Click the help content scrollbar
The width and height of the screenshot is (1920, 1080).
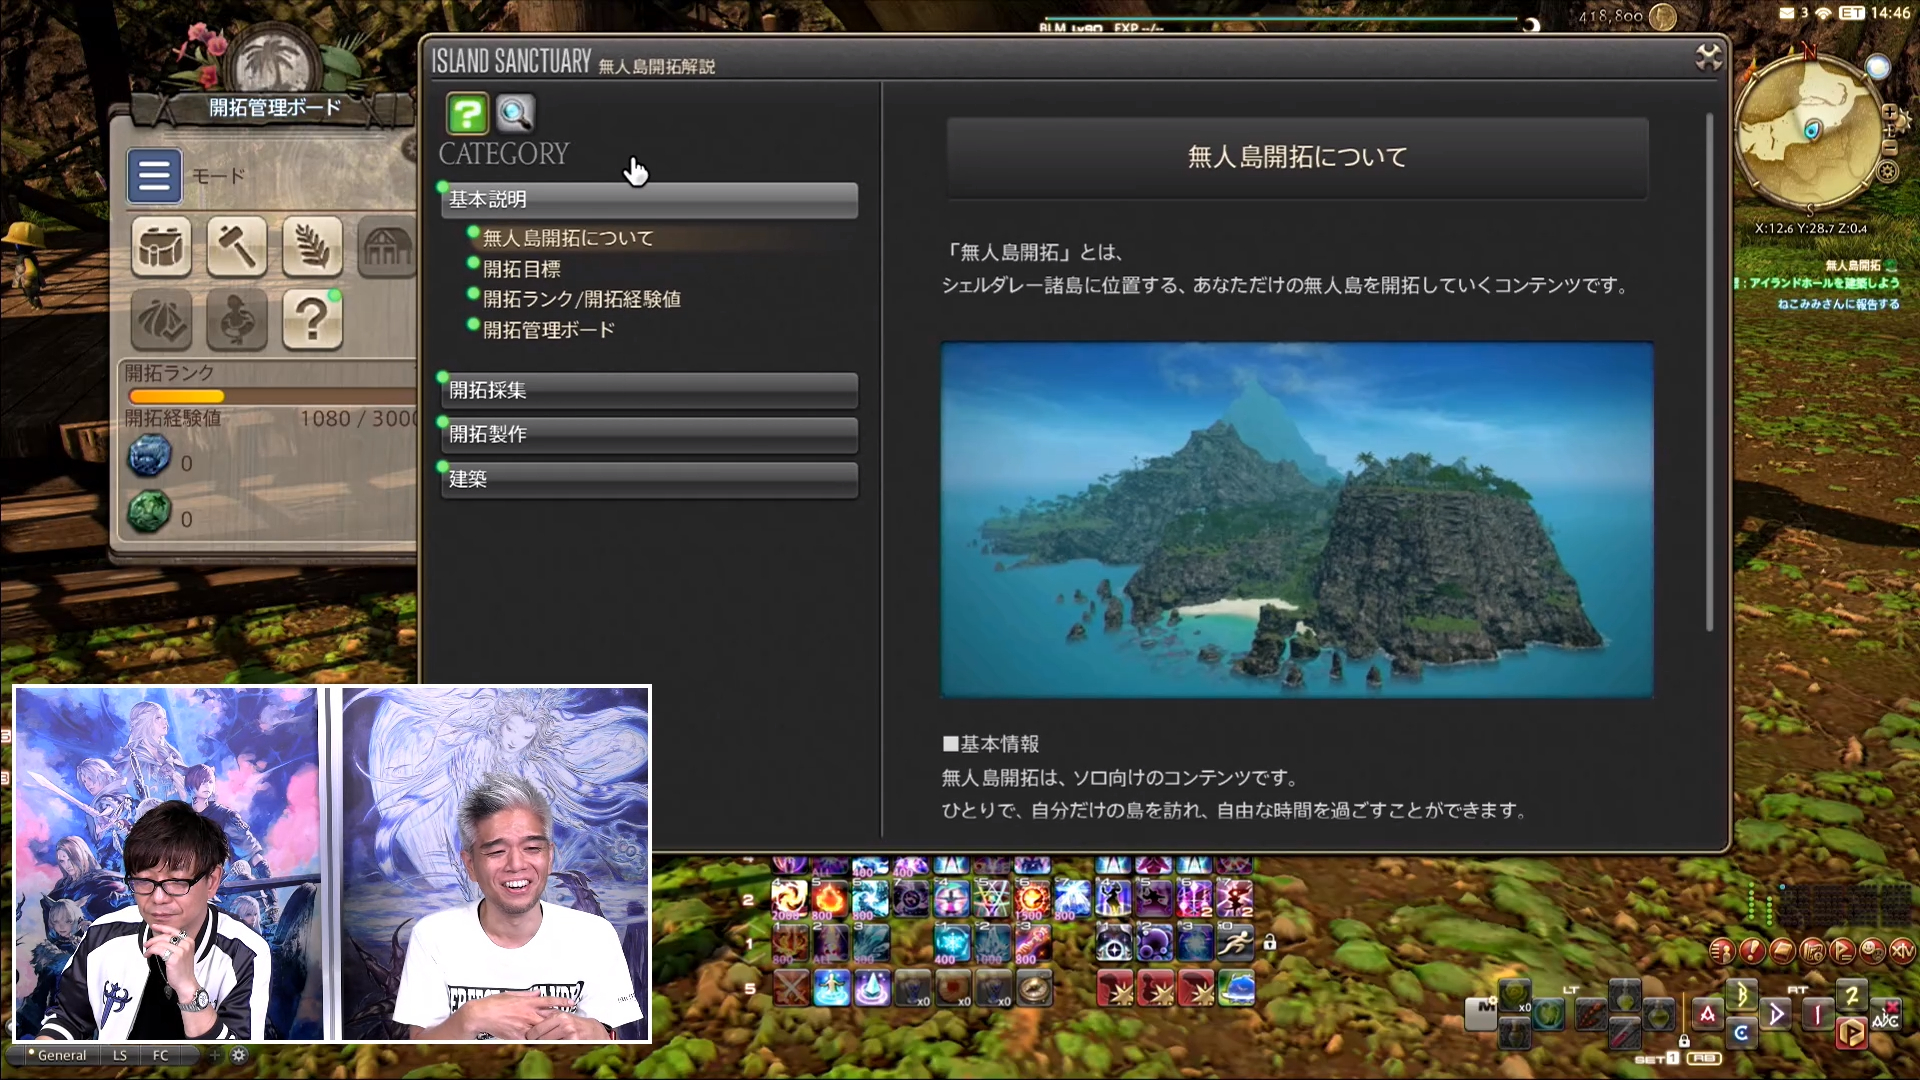tap(1710, 372)
